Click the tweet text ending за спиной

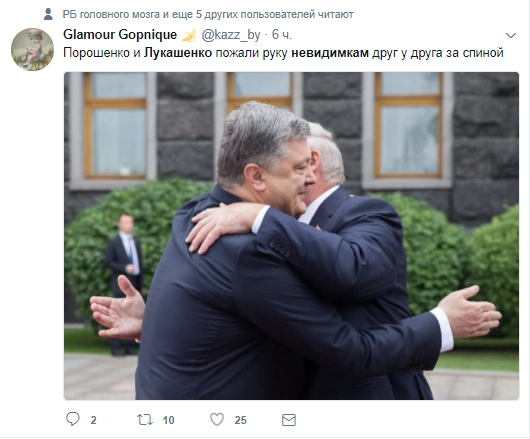283,53
